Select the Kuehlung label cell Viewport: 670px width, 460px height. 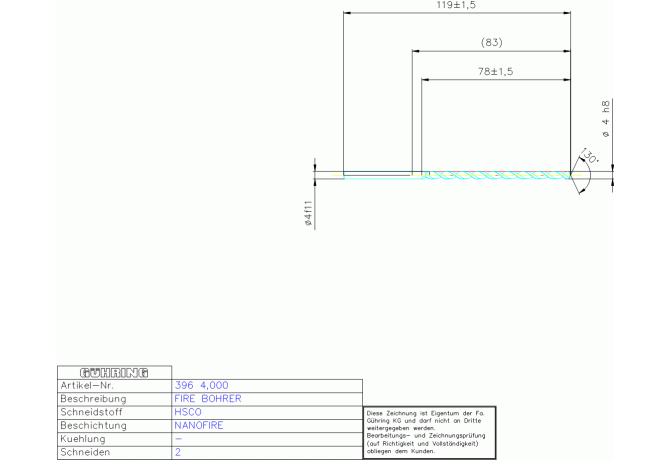tap(83, 439)
